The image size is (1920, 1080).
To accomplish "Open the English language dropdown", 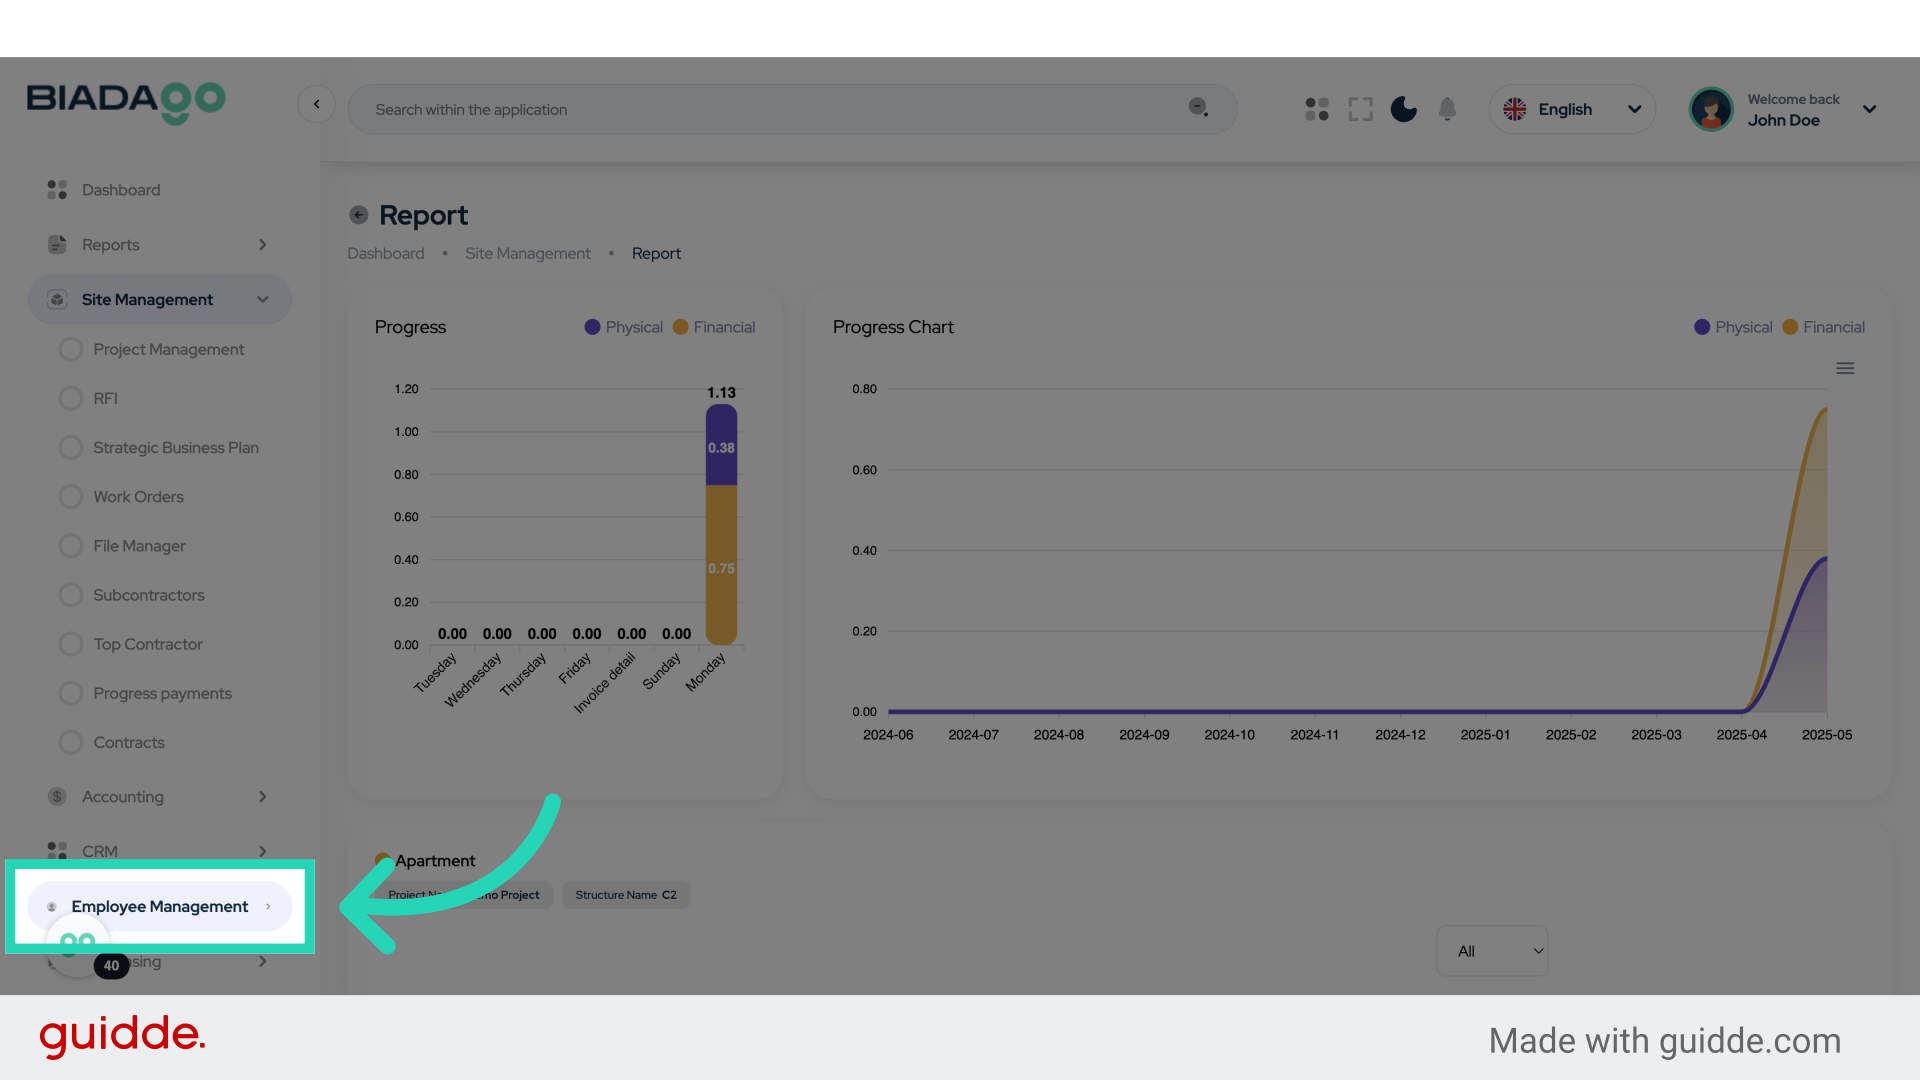I will coord(1572,109).
